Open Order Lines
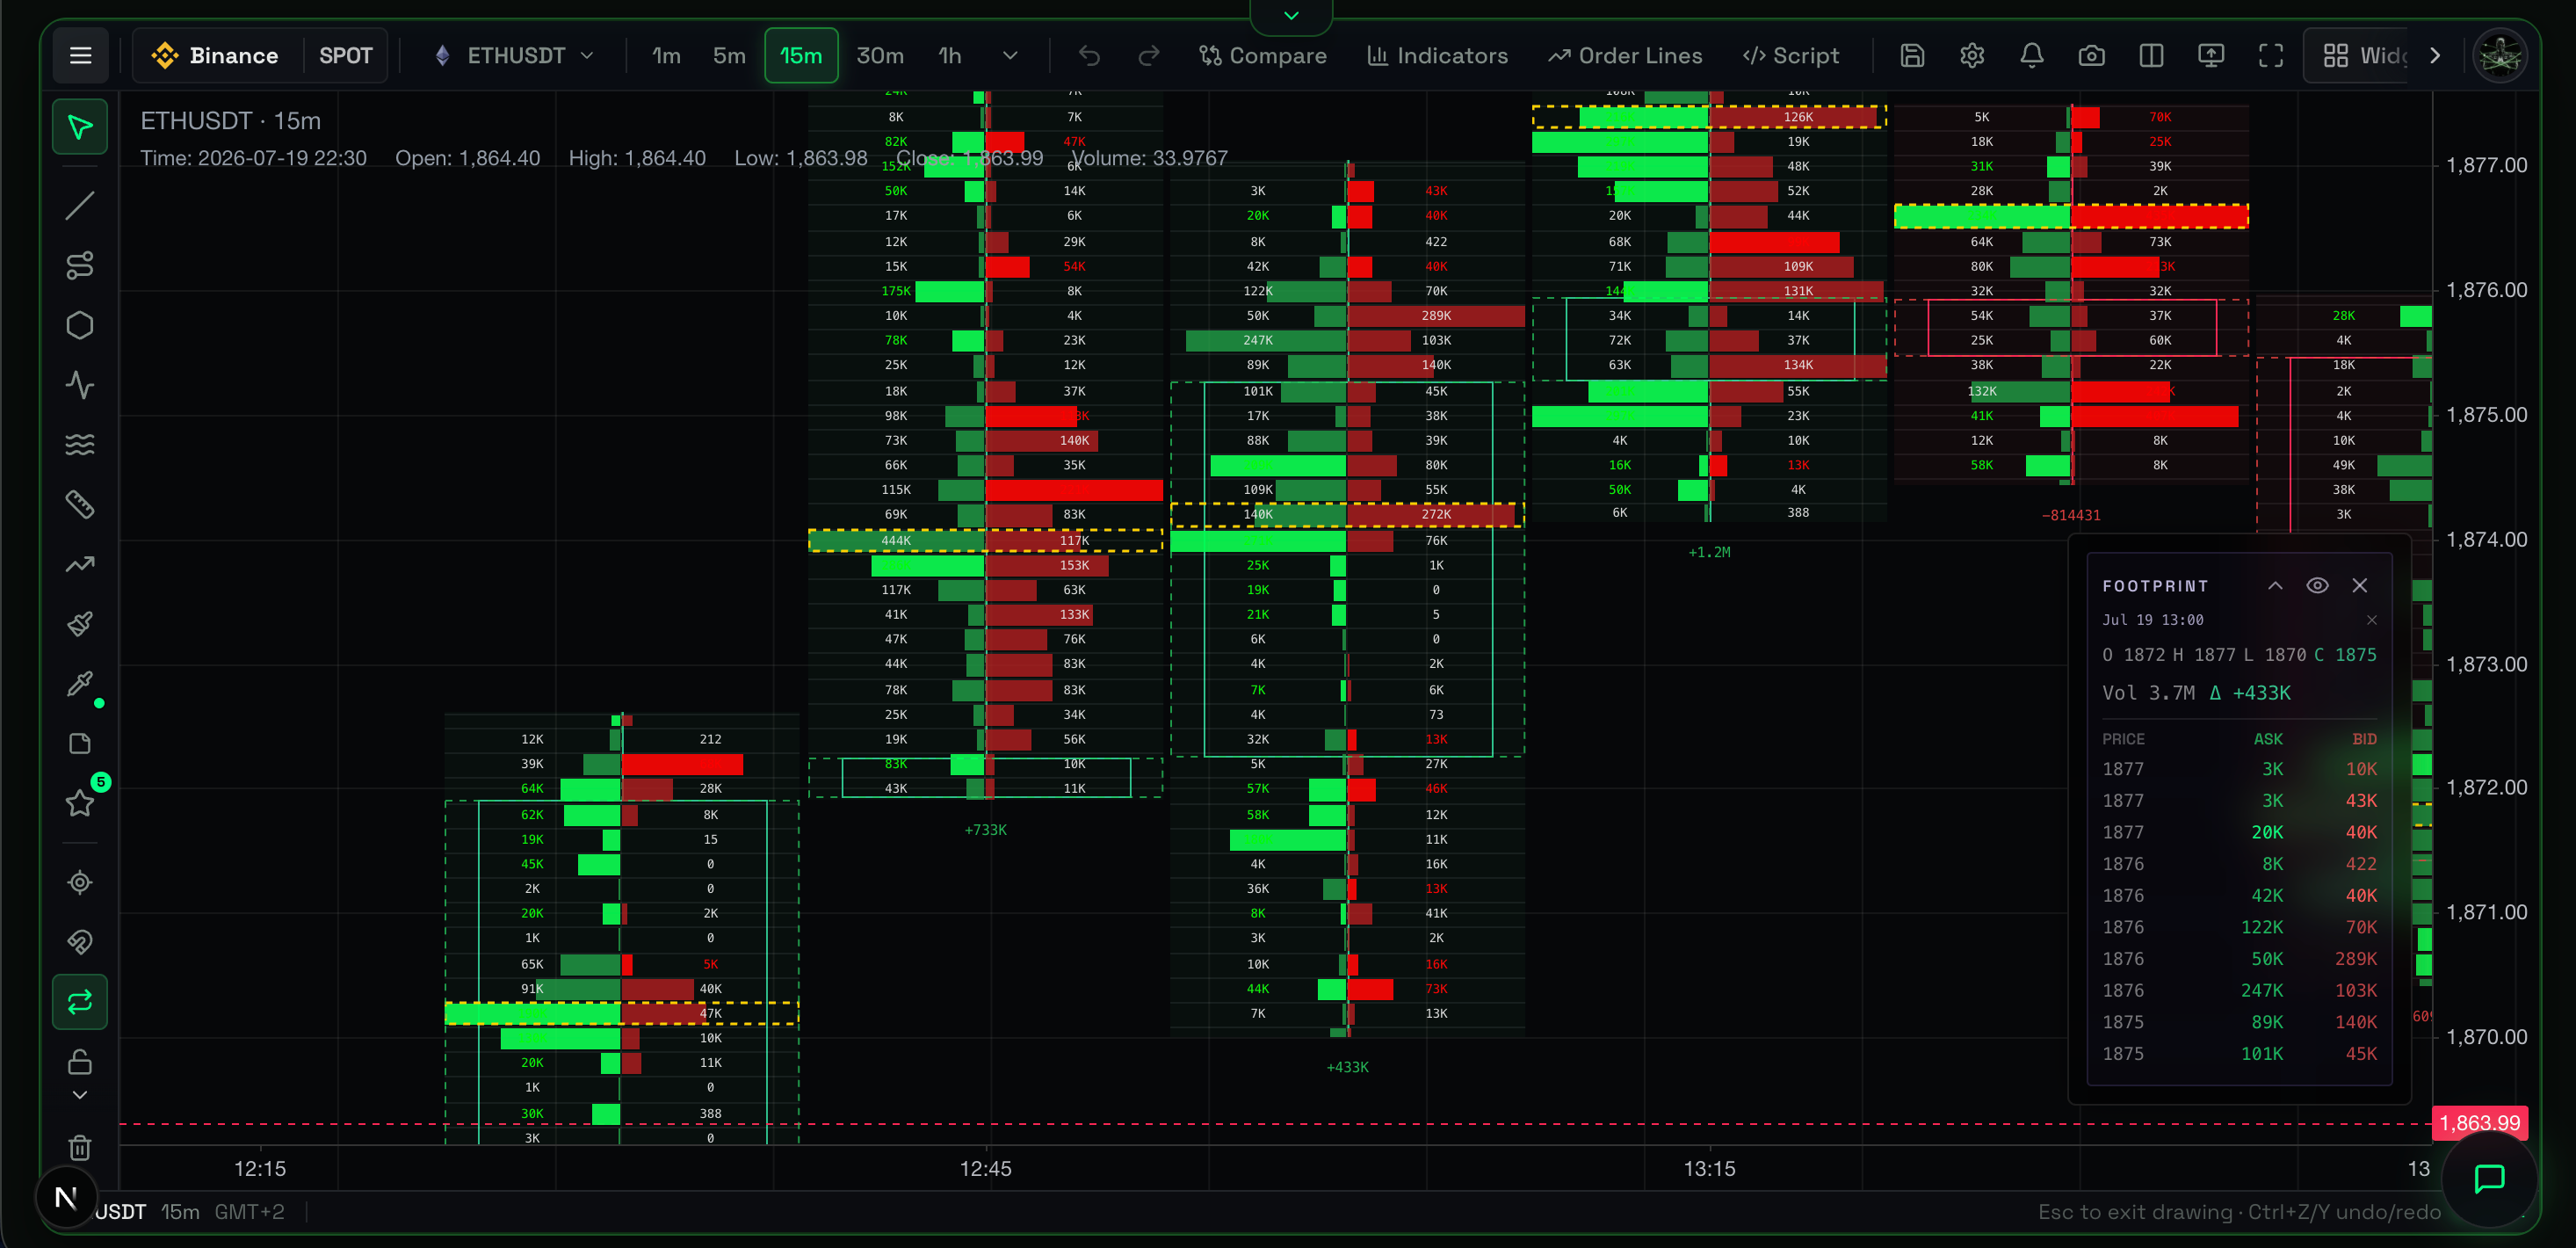 point(1625,56)
